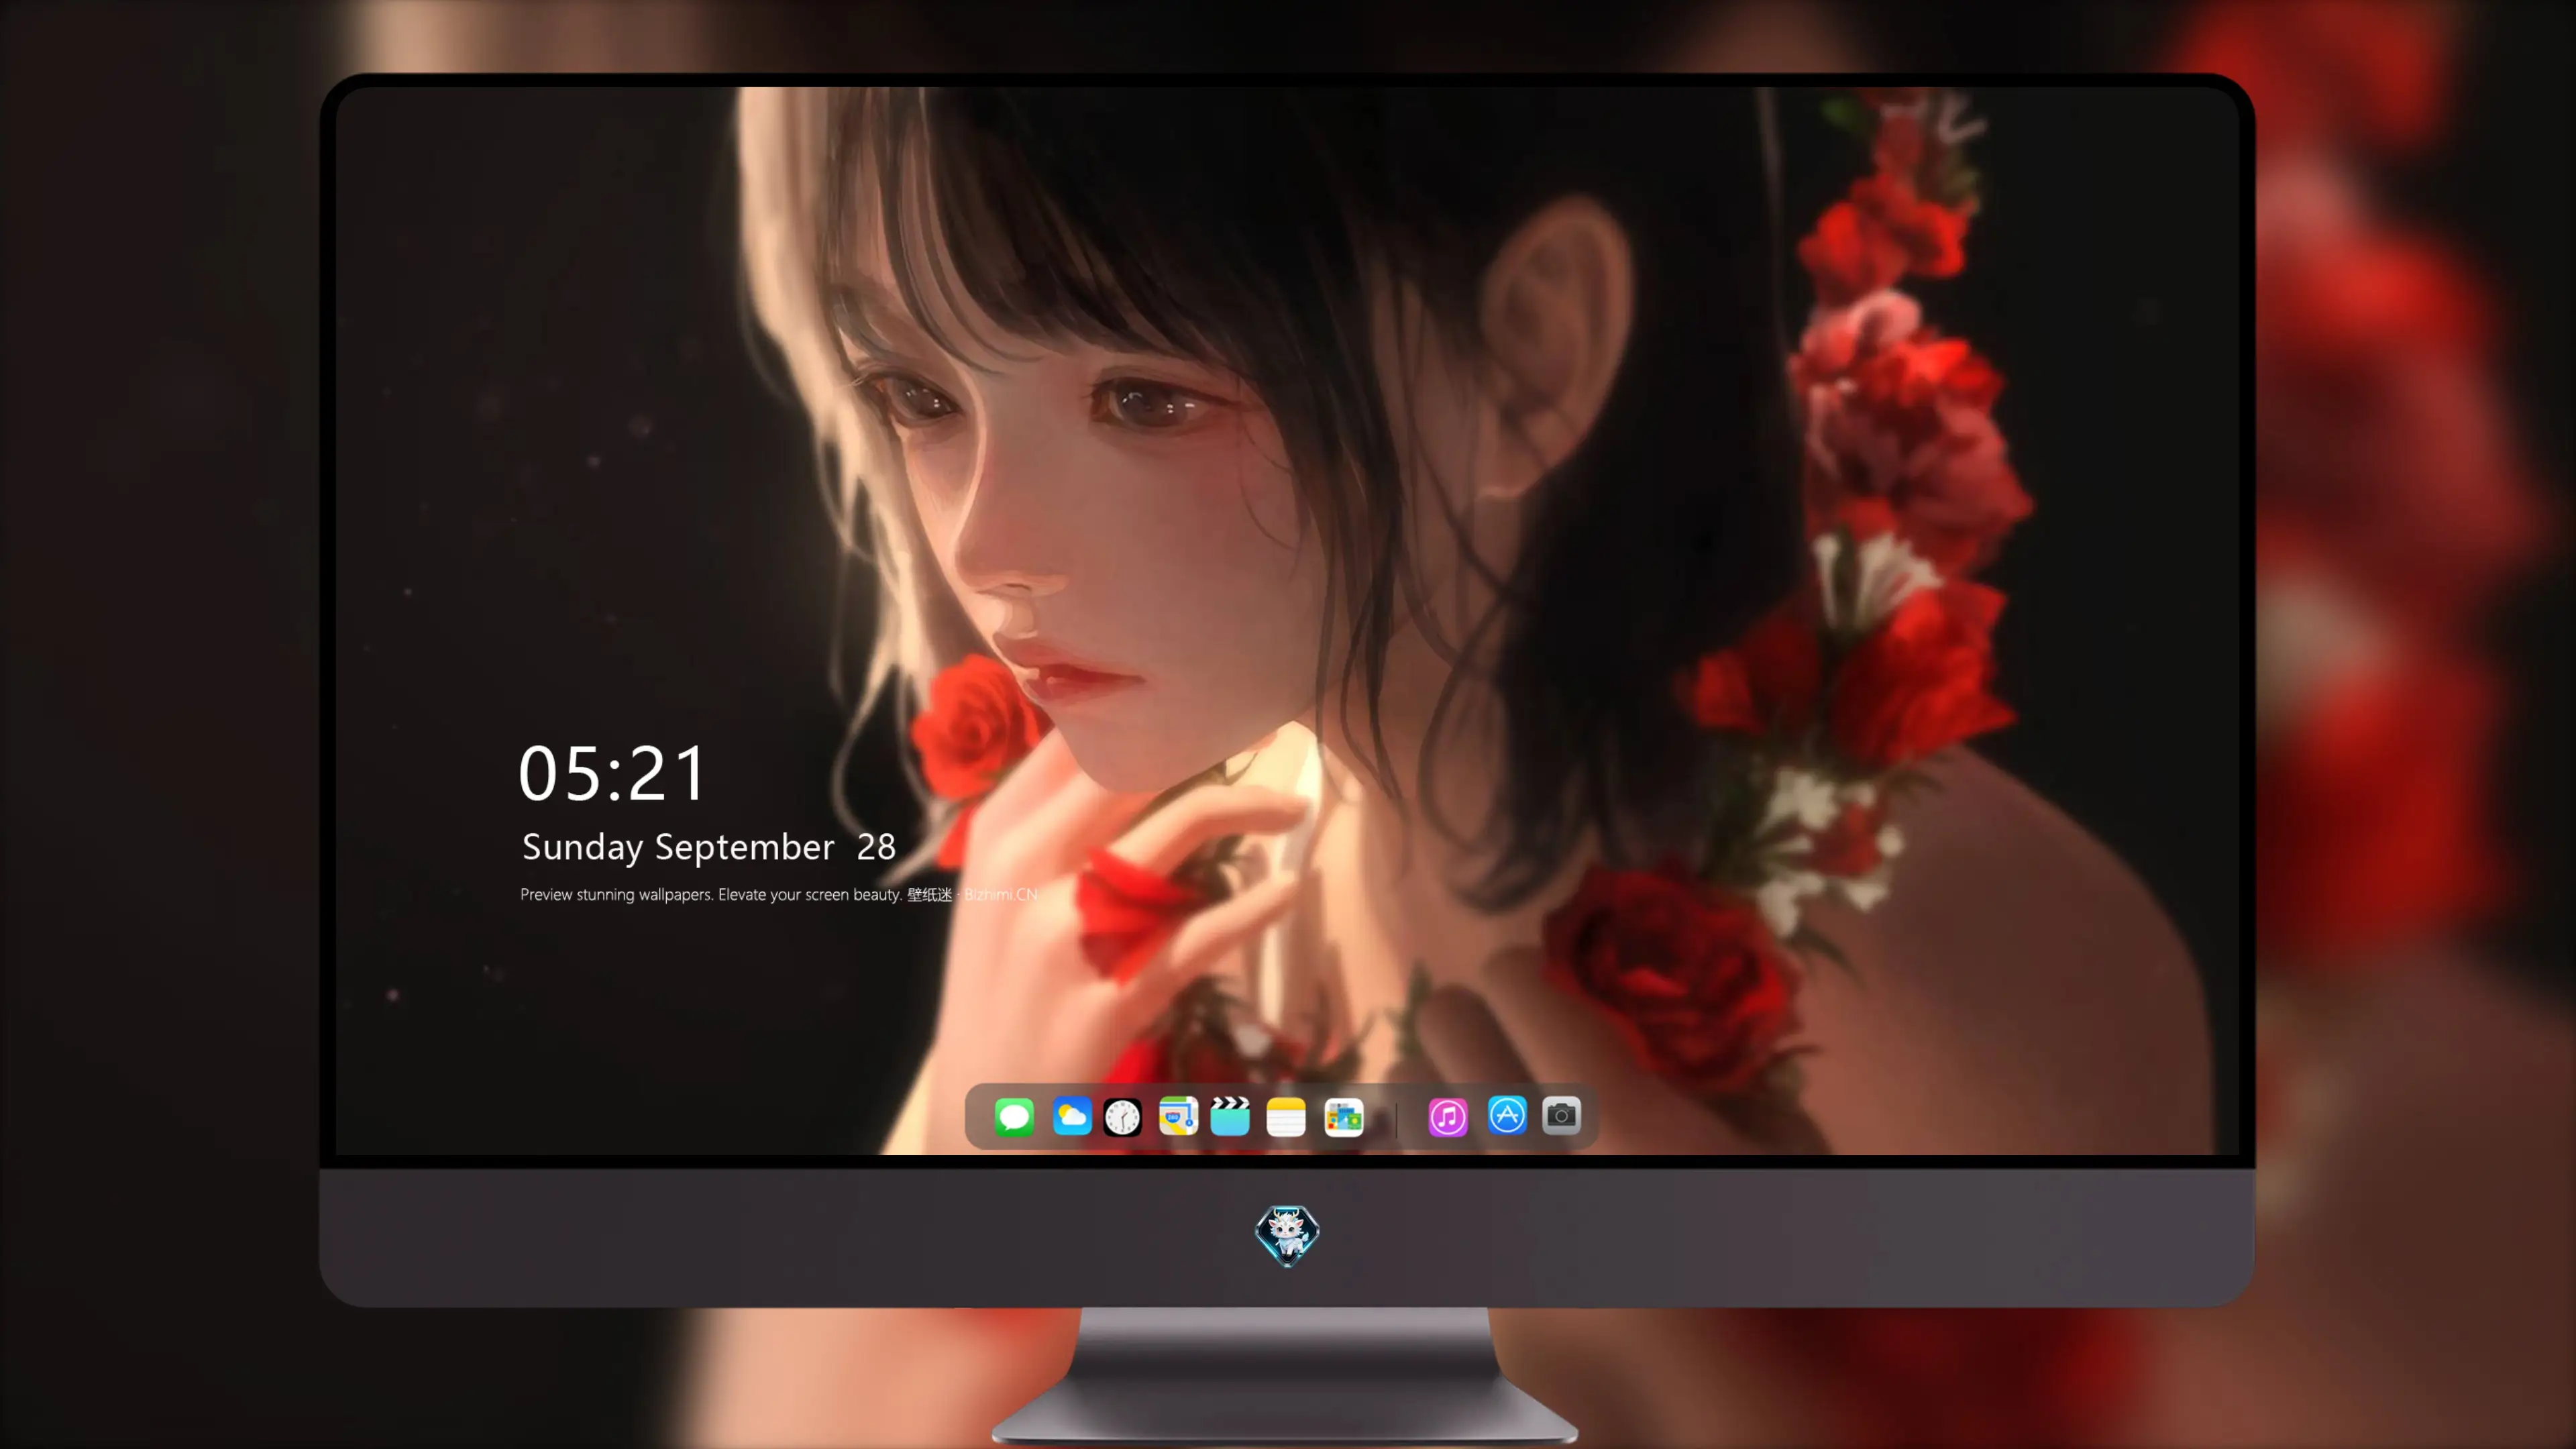Open the Maps app in the dock

click(x=1178, y=1116)
